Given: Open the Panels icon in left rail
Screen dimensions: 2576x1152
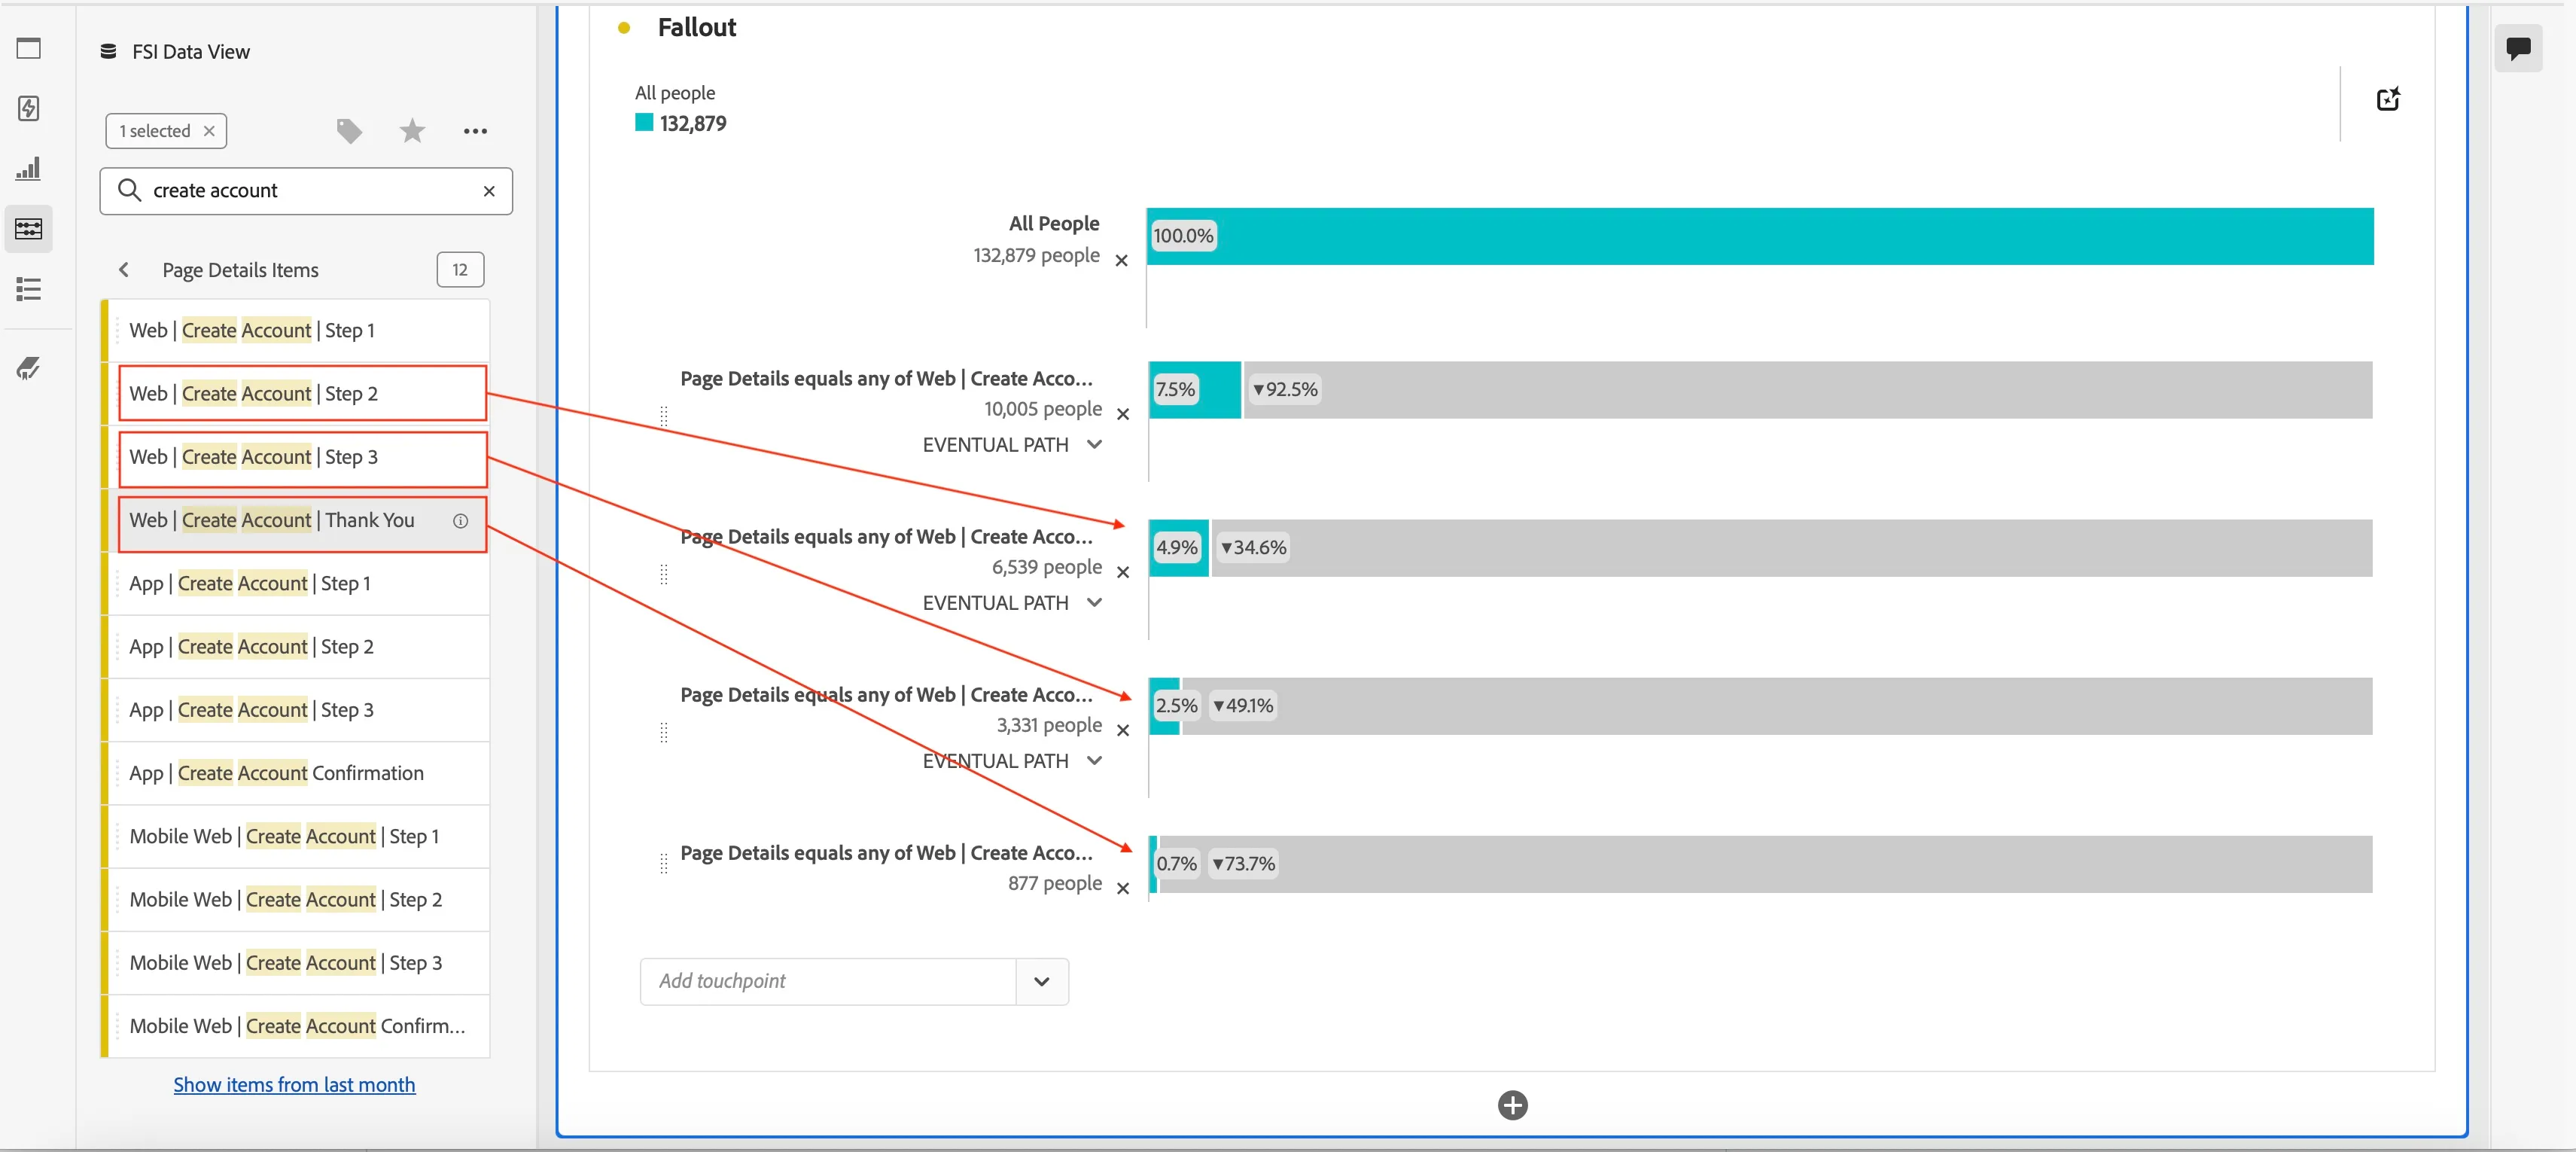Looking at the screenshot, I should [29, 48].
